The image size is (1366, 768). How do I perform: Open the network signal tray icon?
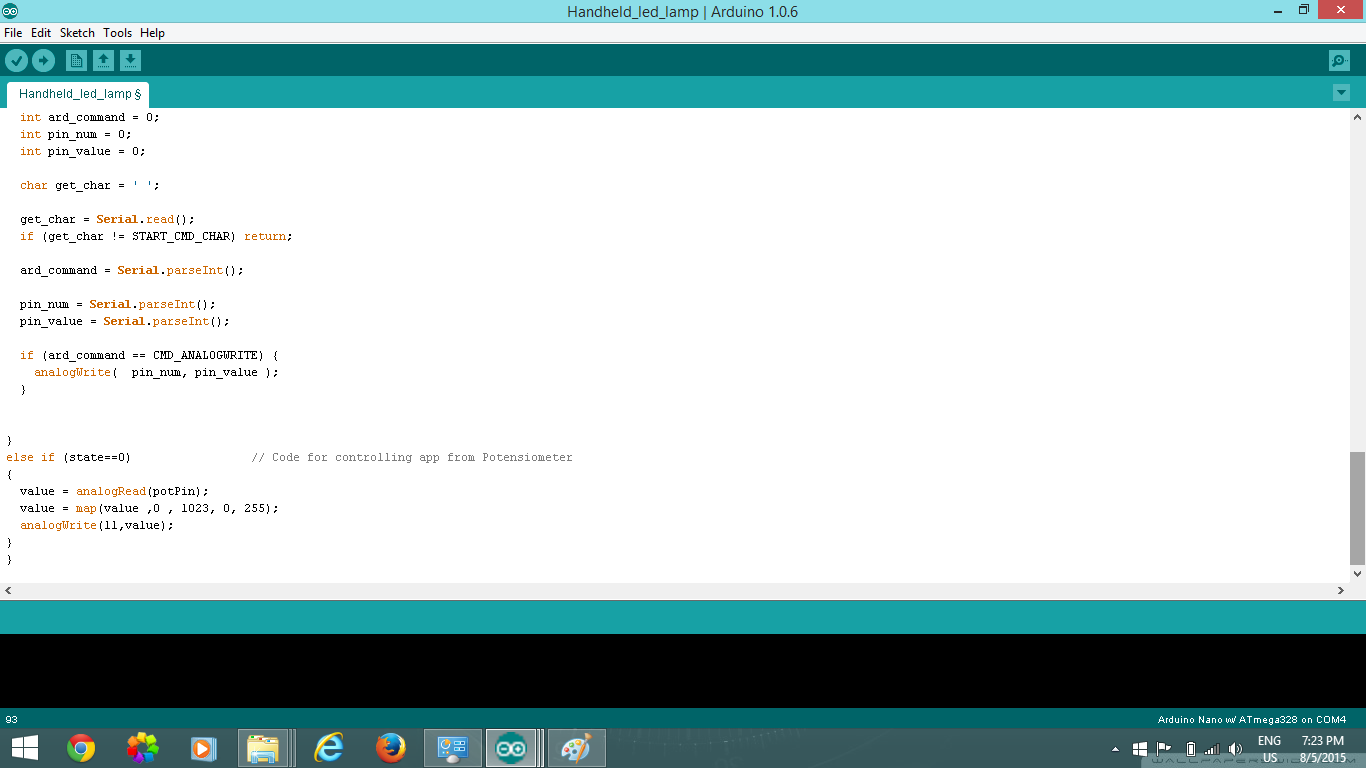(1212, 749)
